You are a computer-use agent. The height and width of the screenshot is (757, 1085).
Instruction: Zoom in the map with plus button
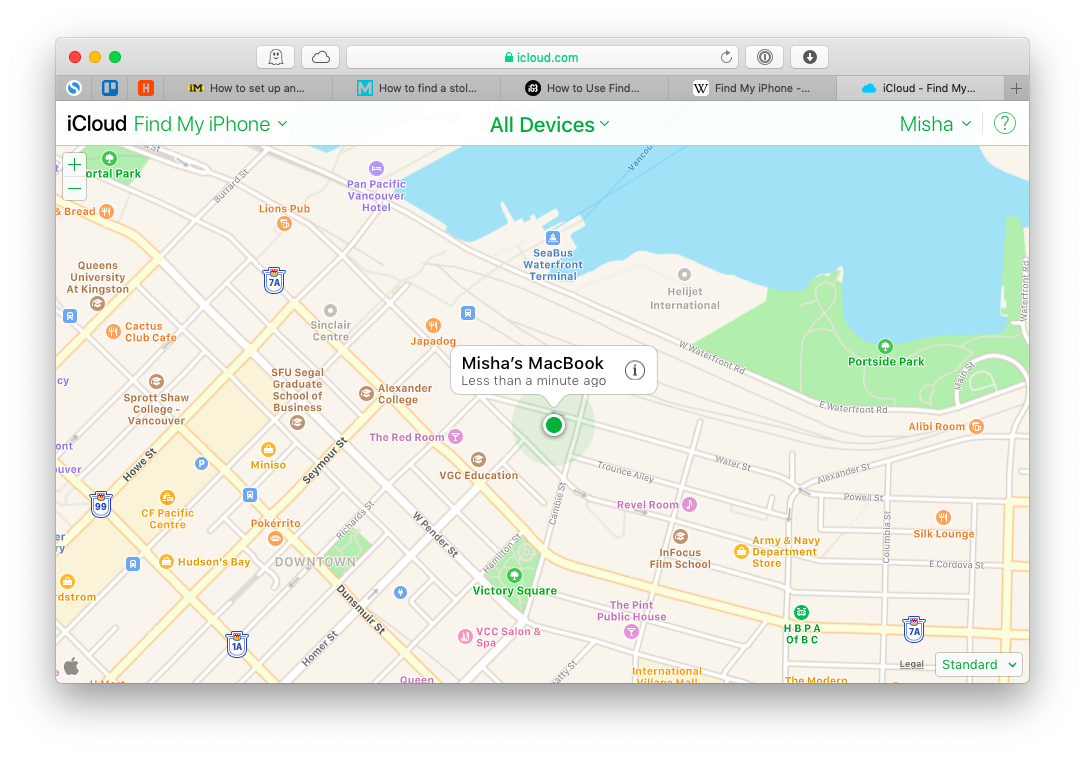(75, 165)
